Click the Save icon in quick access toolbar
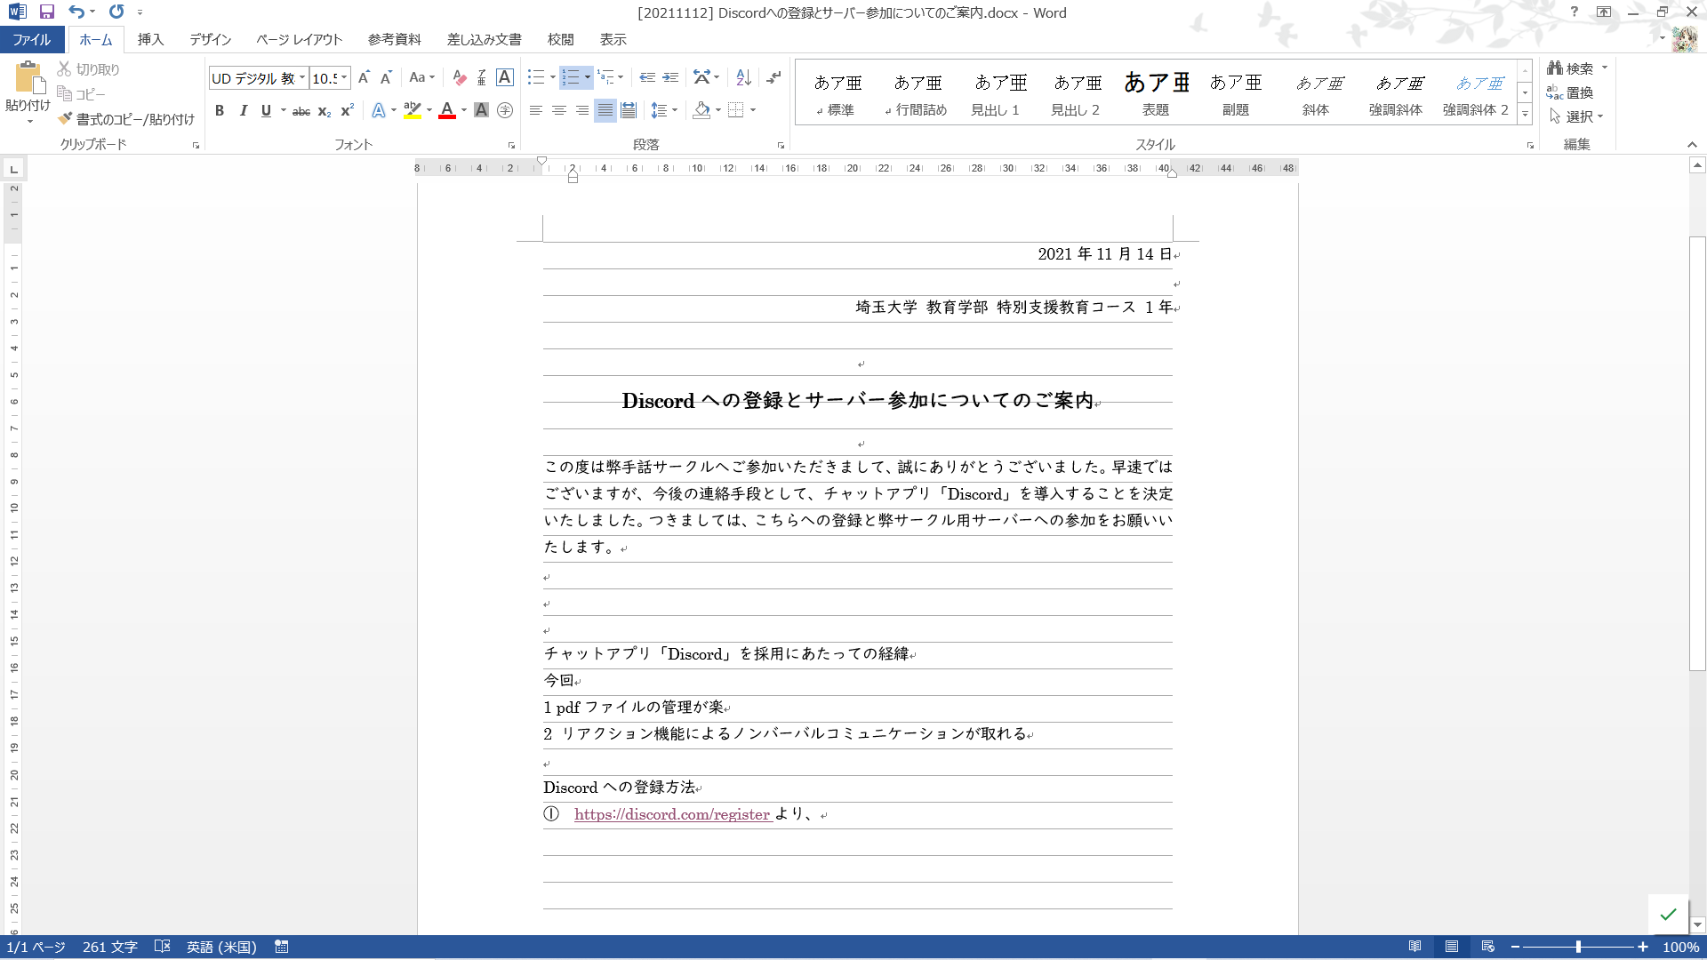This screenshot has height=960, width=1707. click(x=46, y=12)
